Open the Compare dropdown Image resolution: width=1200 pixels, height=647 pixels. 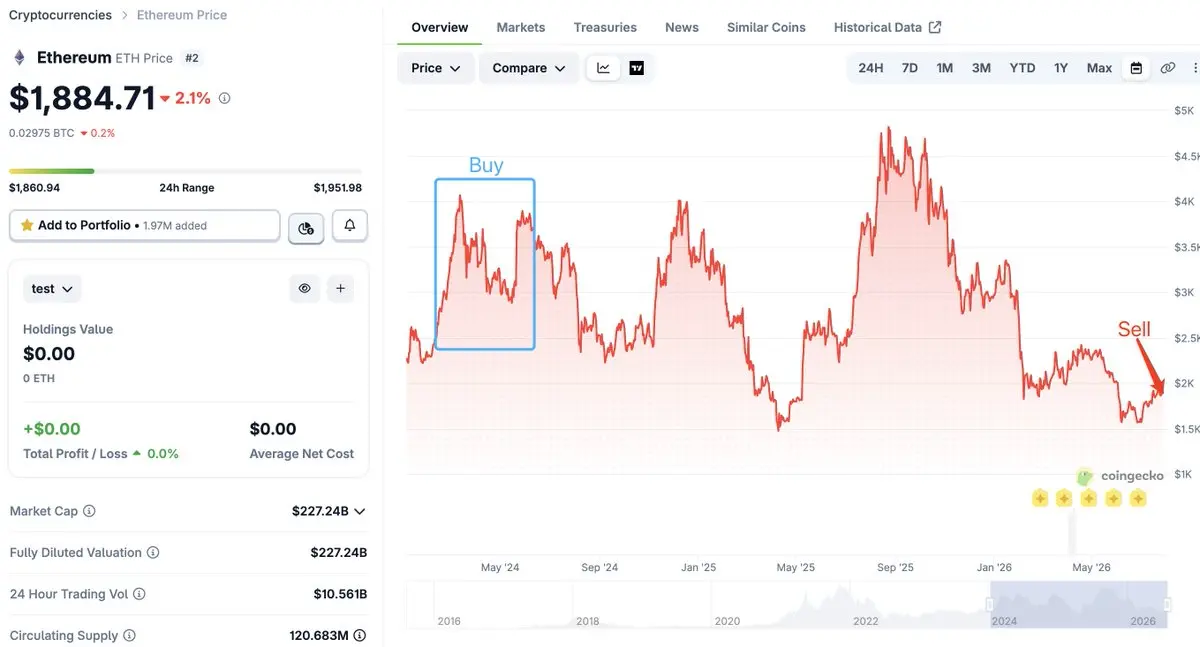click(529, 68)
